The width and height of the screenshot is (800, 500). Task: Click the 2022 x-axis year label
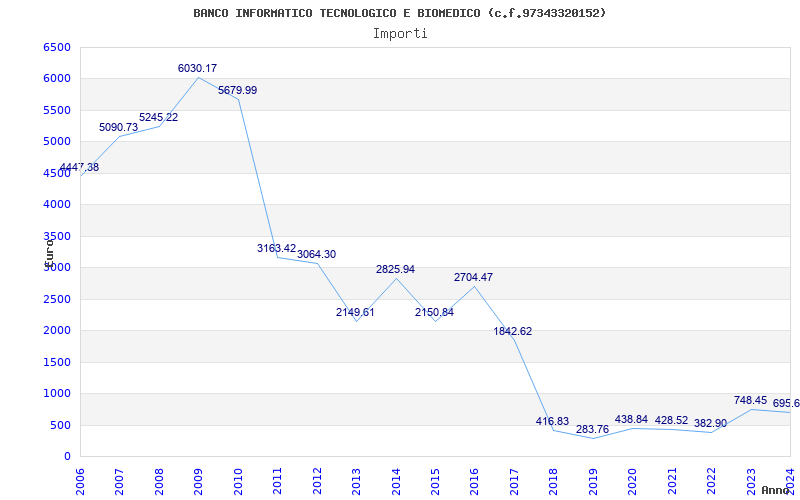point(711,481)
